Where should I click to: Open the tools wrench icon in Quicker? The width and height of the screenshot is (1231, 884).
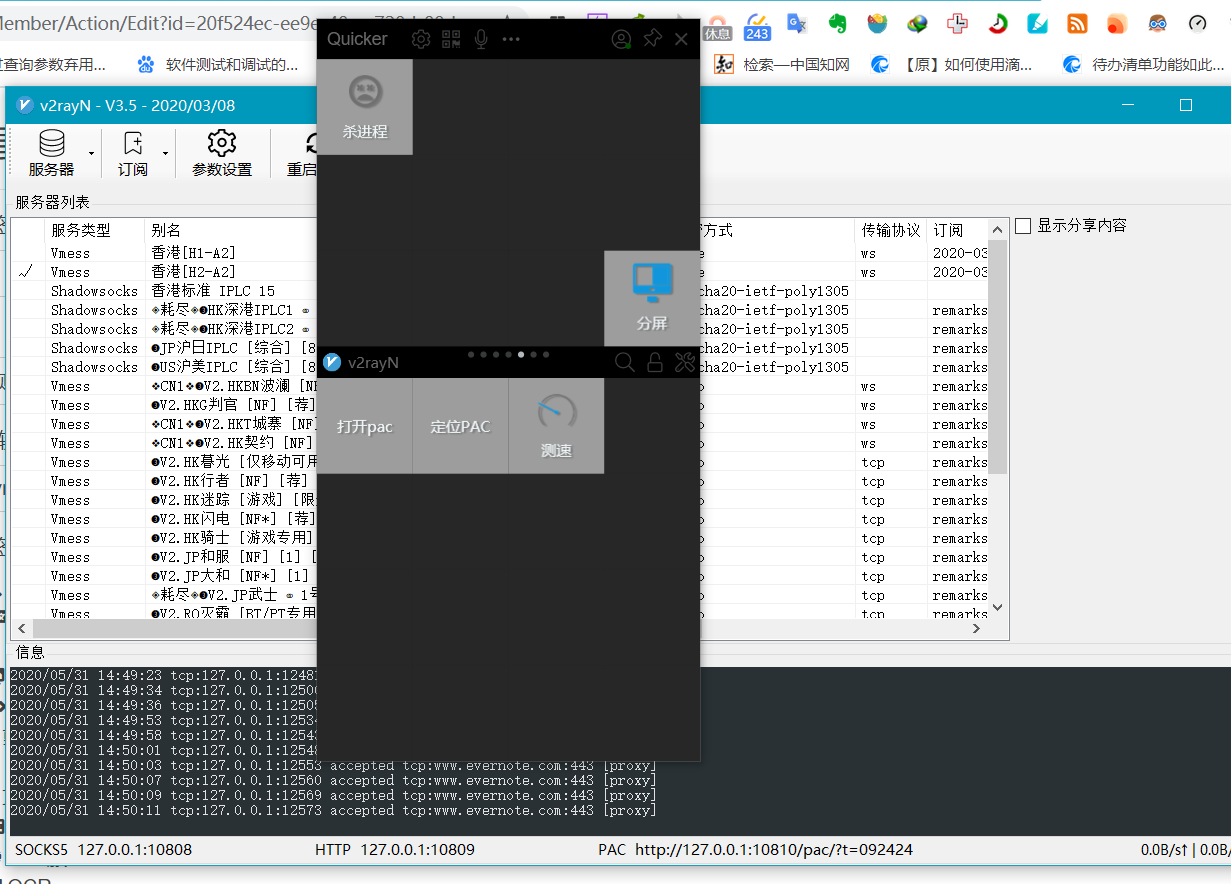point(684,362)
